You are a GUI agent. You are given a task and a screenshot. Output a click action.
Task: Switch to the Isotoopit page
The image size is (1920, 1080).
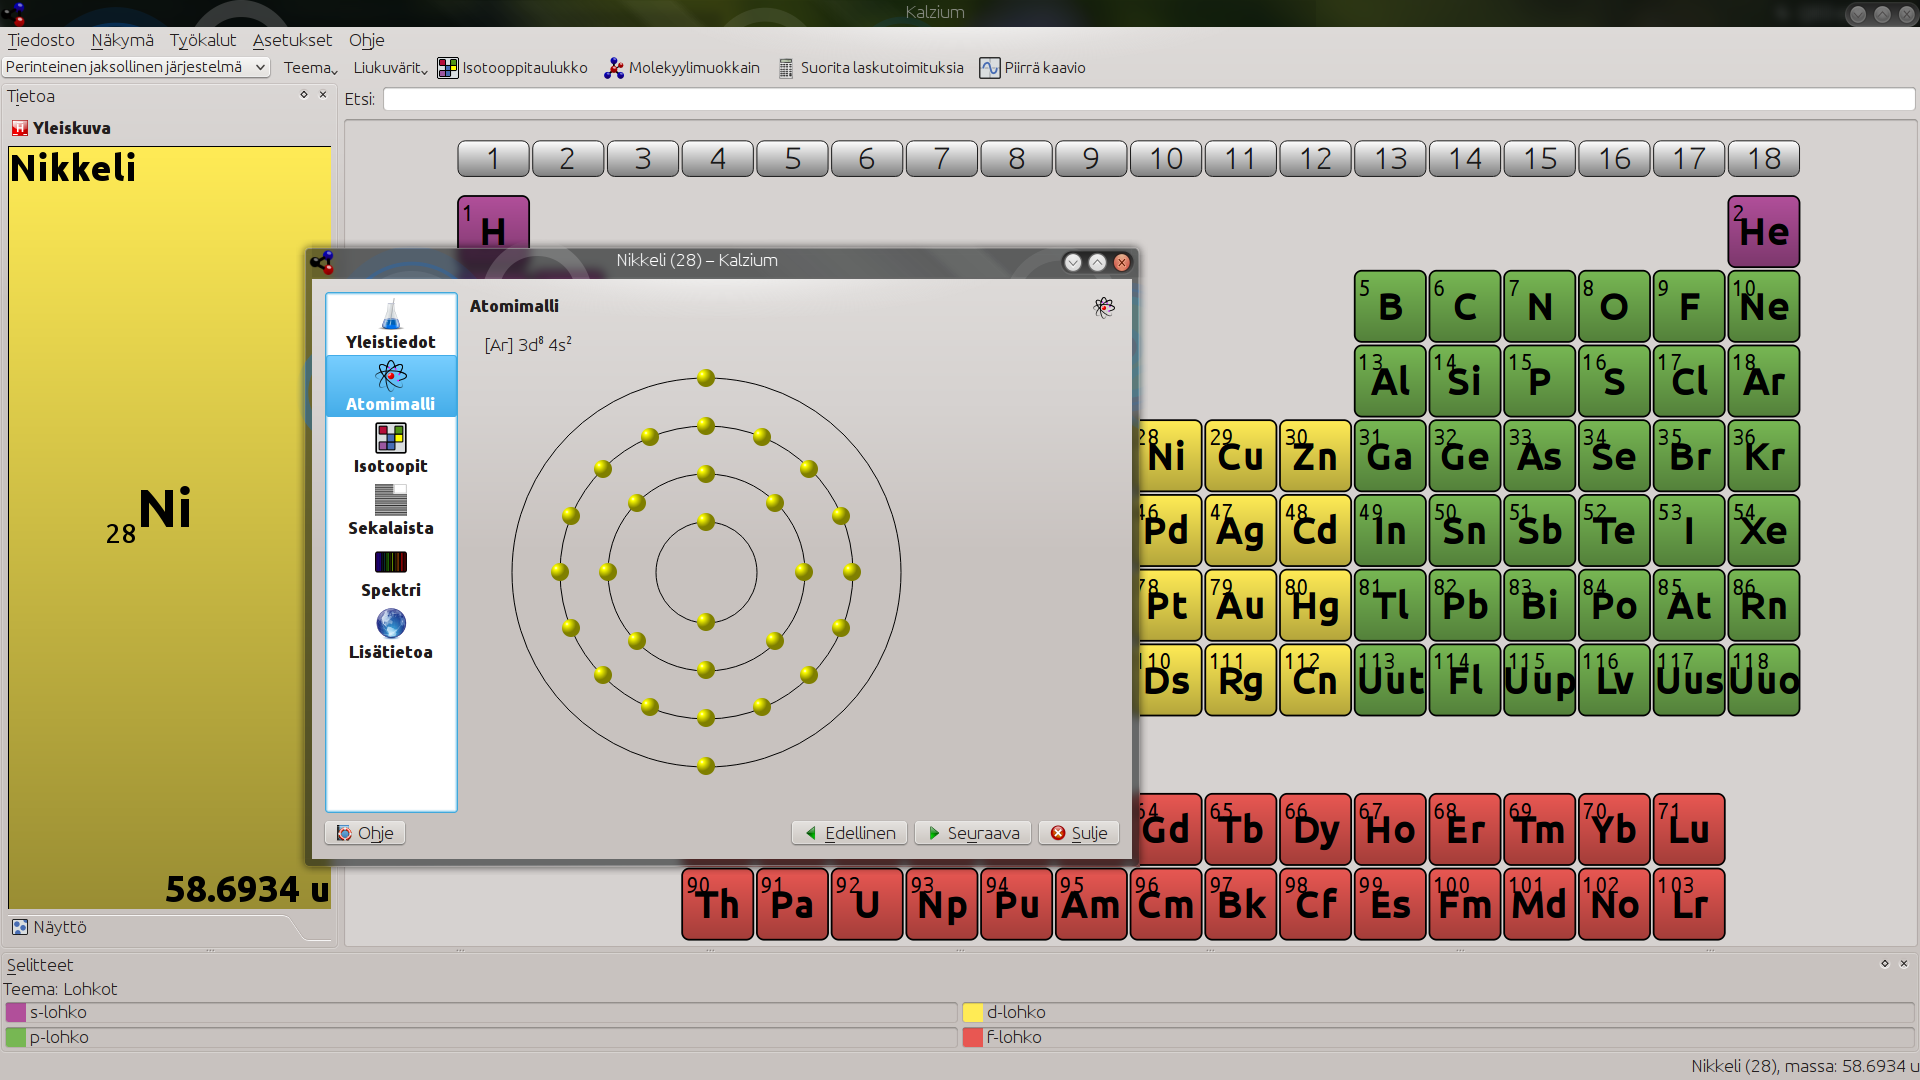tap(391, 448)
